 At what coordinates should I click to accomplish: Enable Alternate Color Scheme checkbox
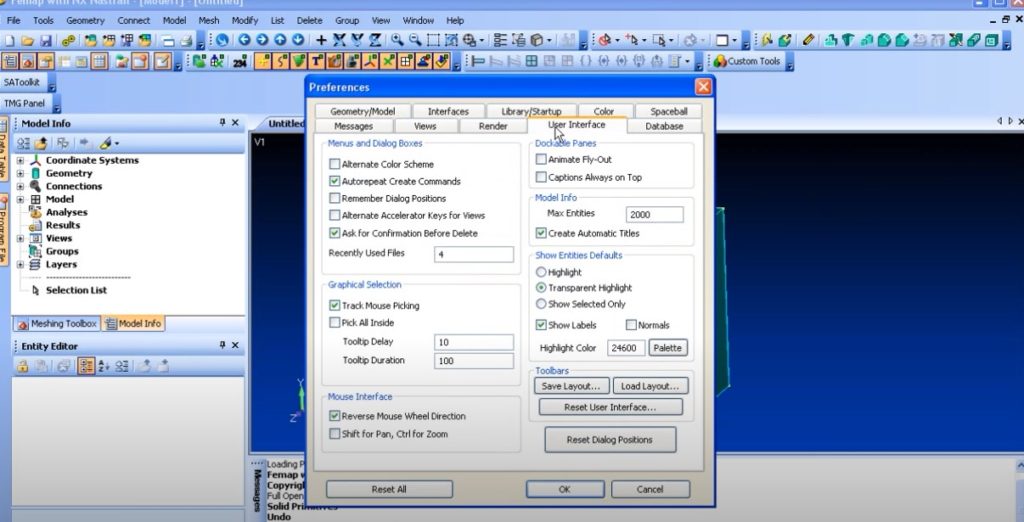pyautogui.click(x=335, y=164)
